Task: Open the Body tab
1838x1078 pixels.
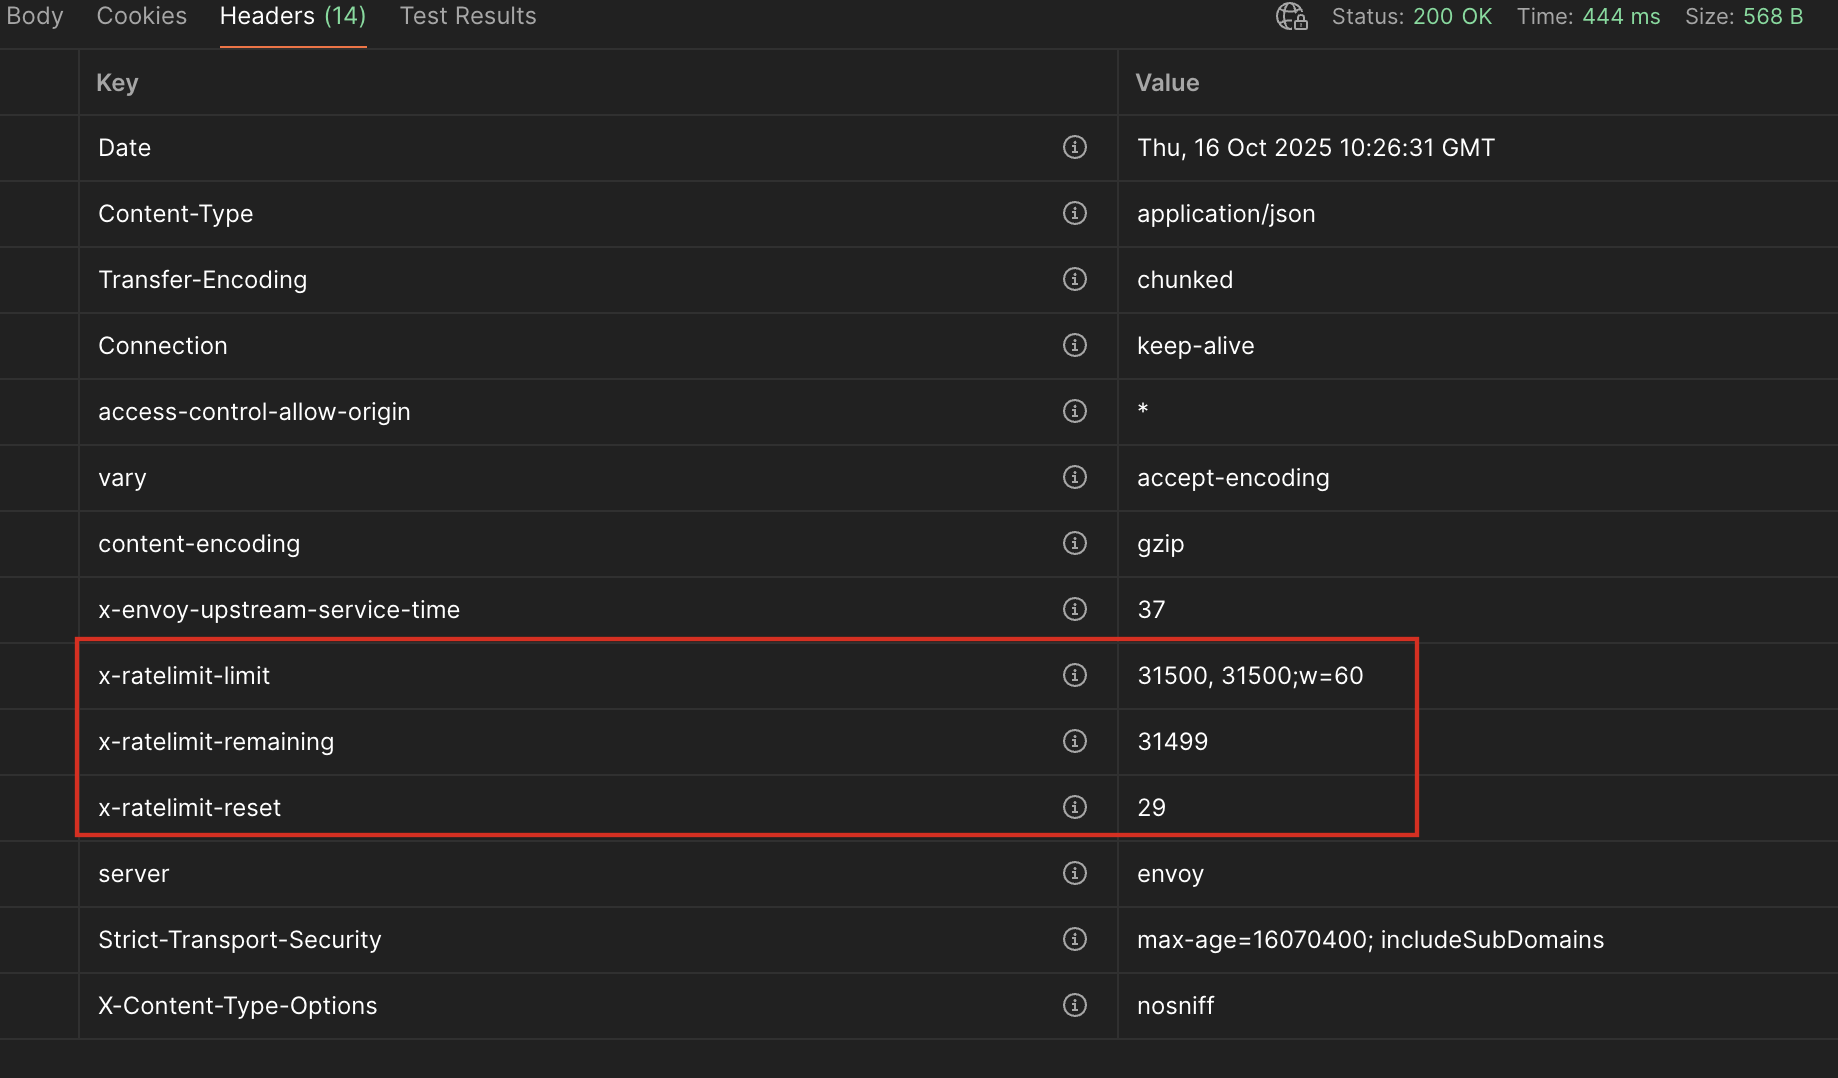Action: point(35,16)
